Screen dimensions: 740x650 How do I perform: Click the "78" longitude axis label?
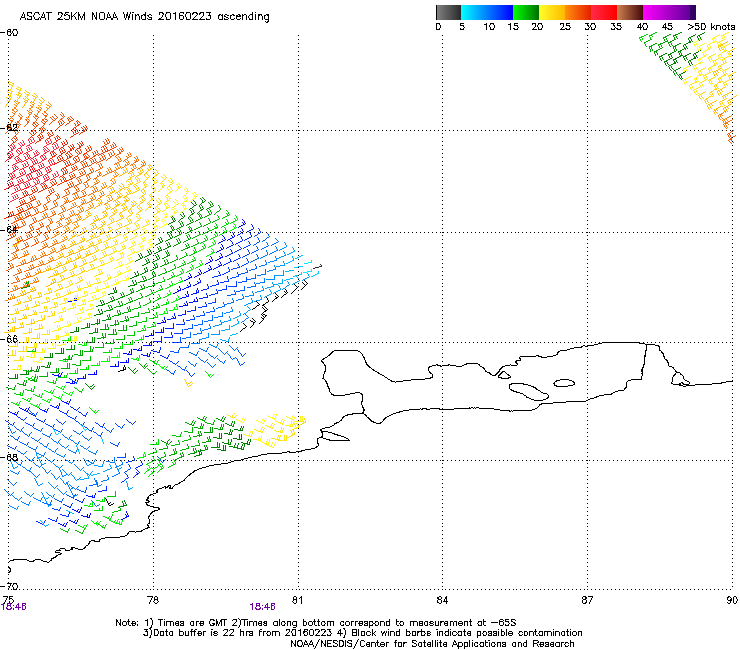(153, 600)
